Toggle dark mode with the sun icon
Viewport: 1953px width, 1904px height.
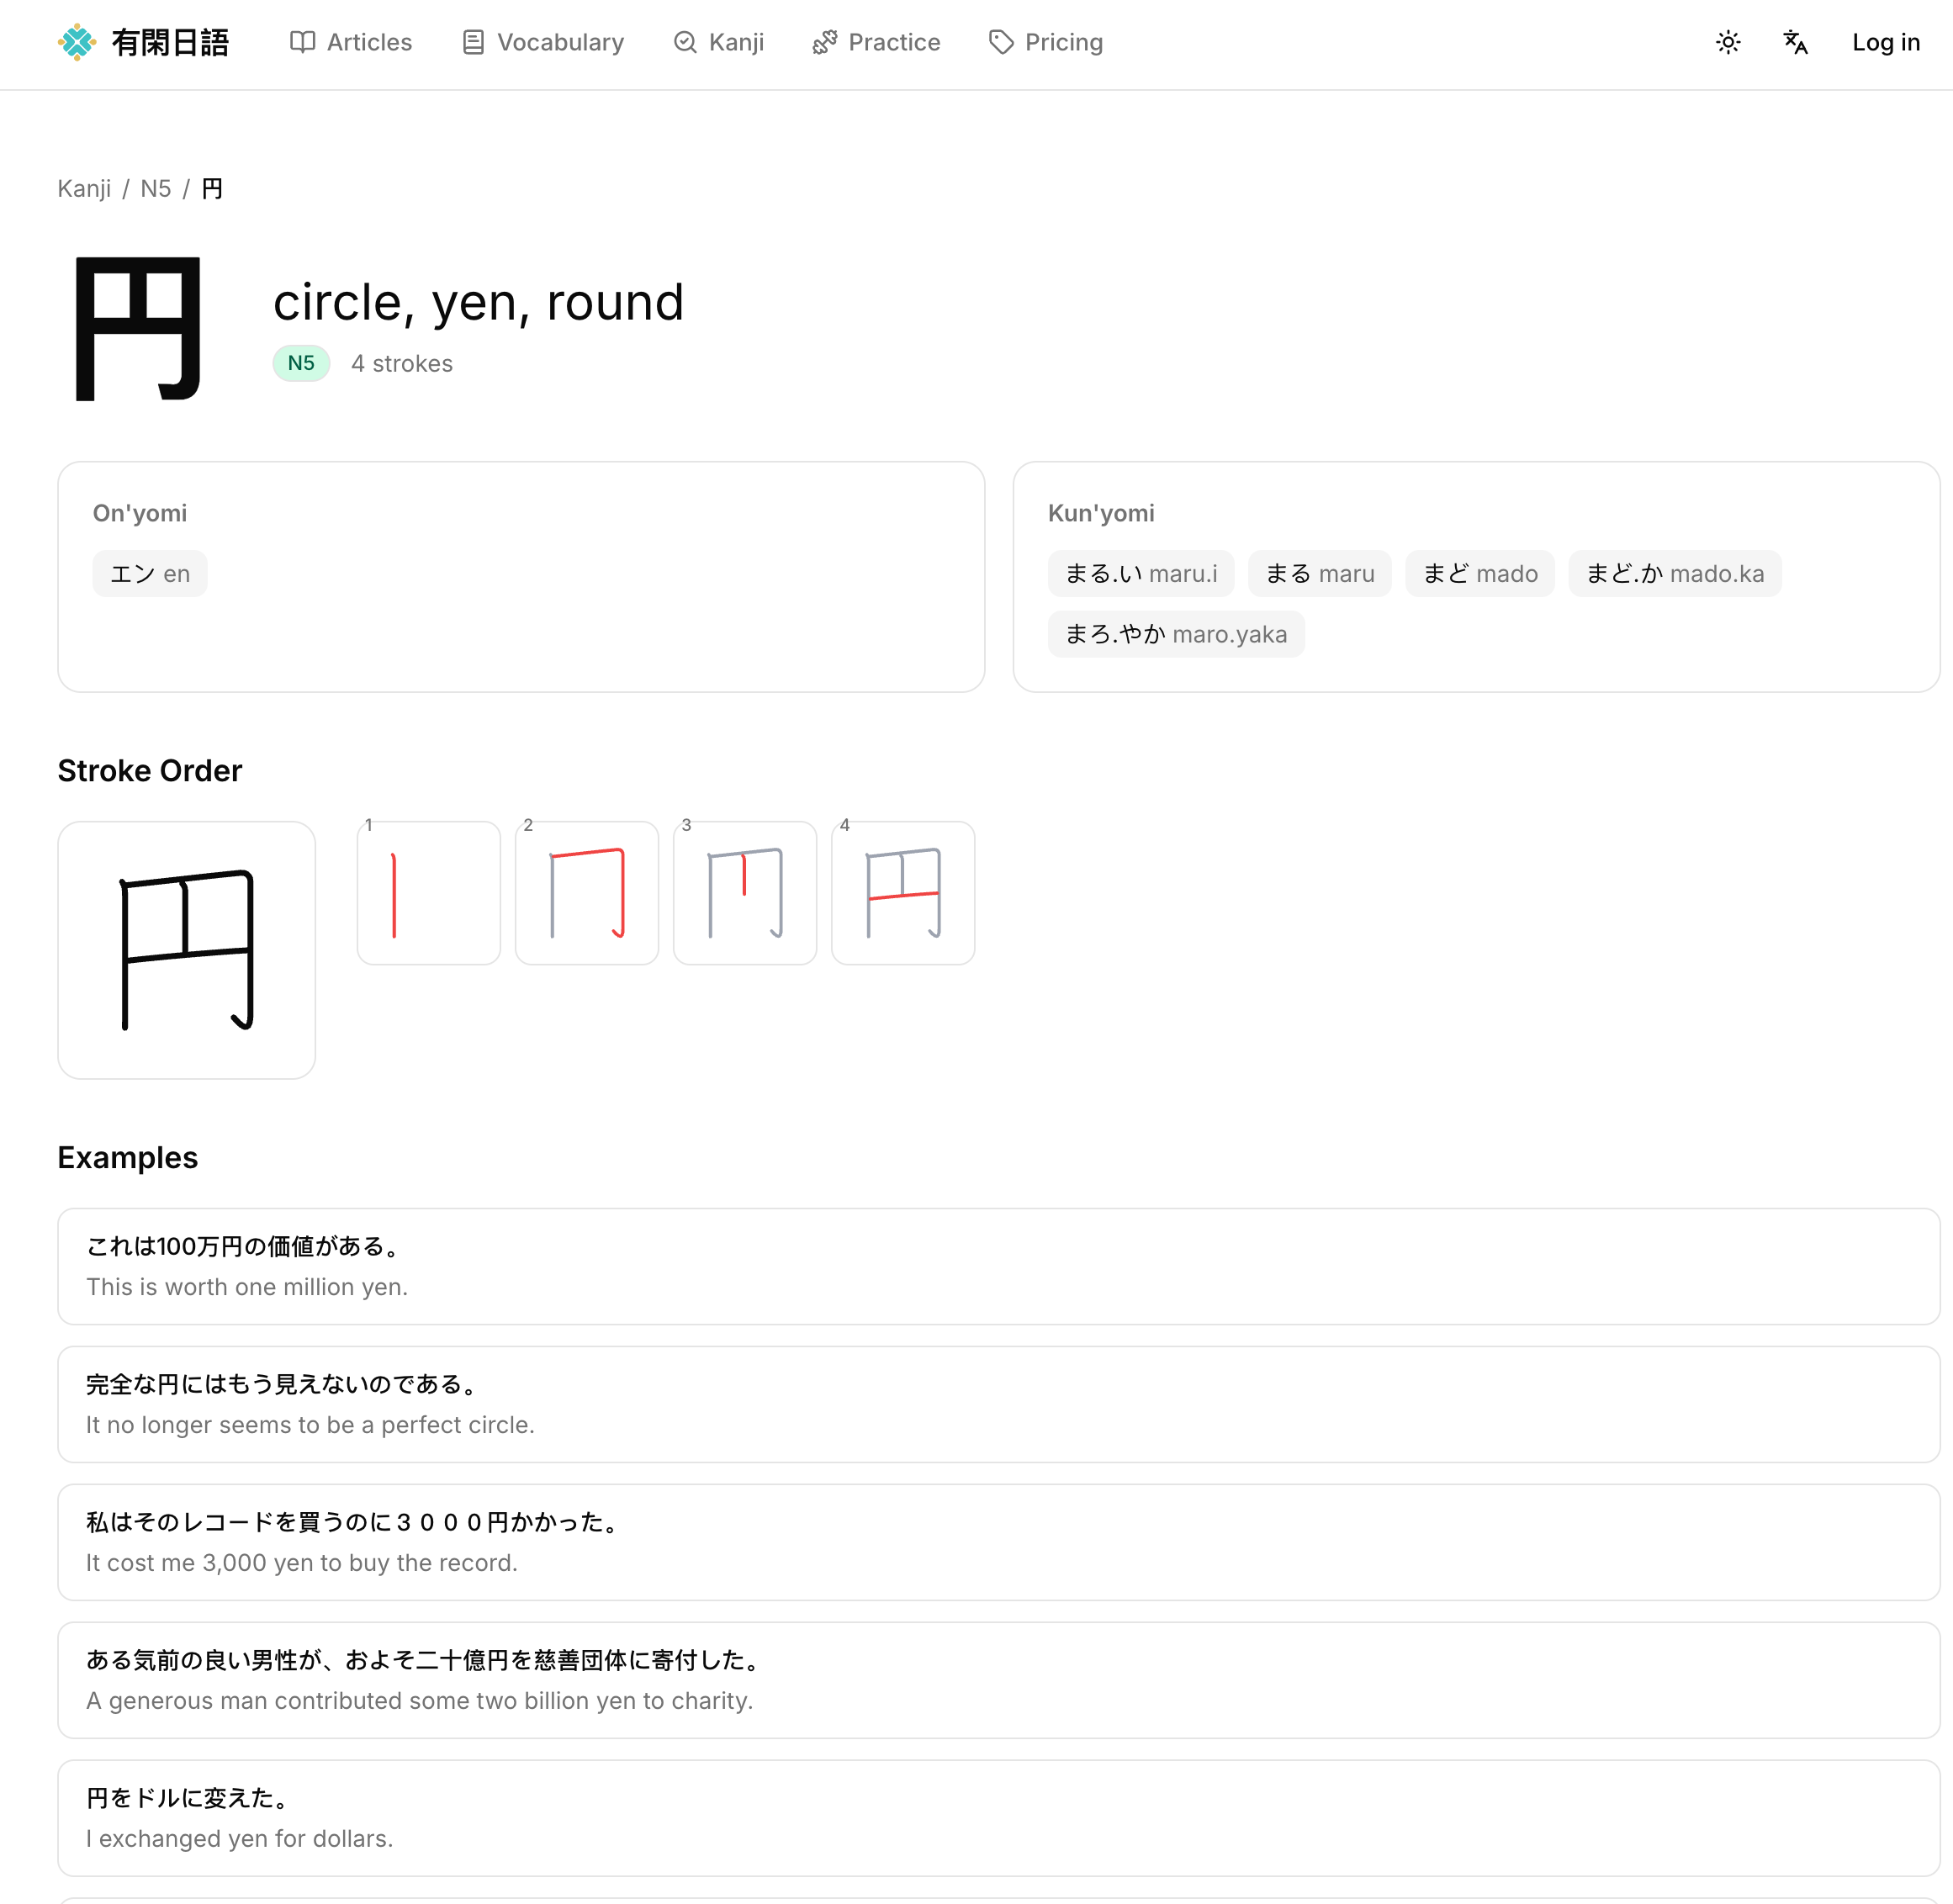click(x=1728, y=42)
